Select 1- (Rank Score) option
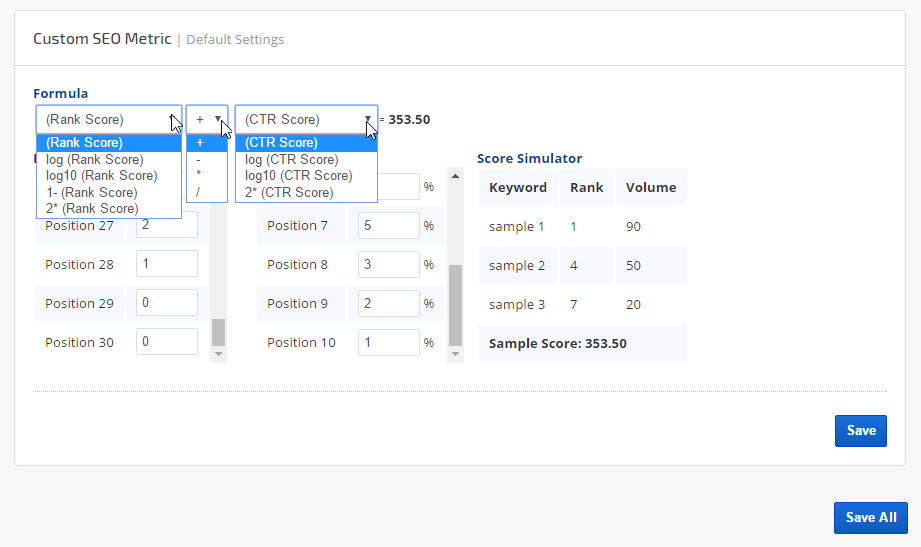Screen dimensions: 921x547 click(92, 192)
